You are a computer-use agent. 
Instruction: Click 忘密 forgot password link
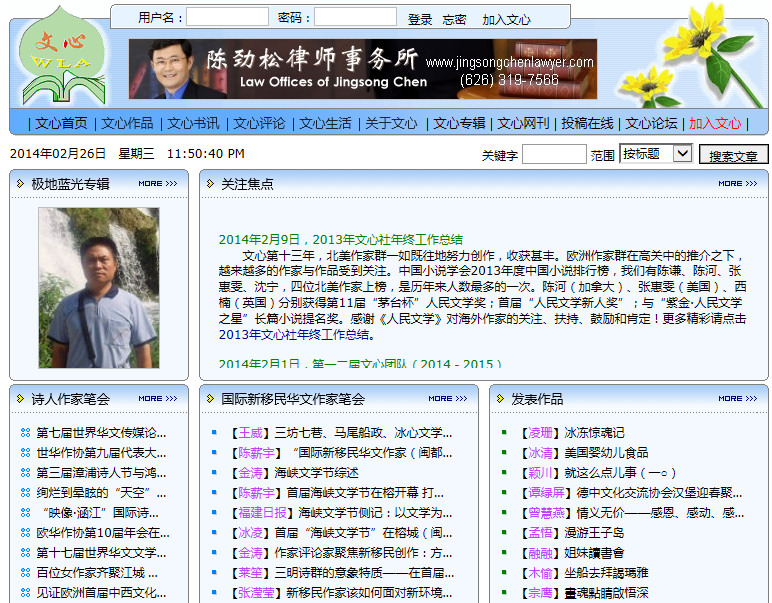click(x=454, y=19)
